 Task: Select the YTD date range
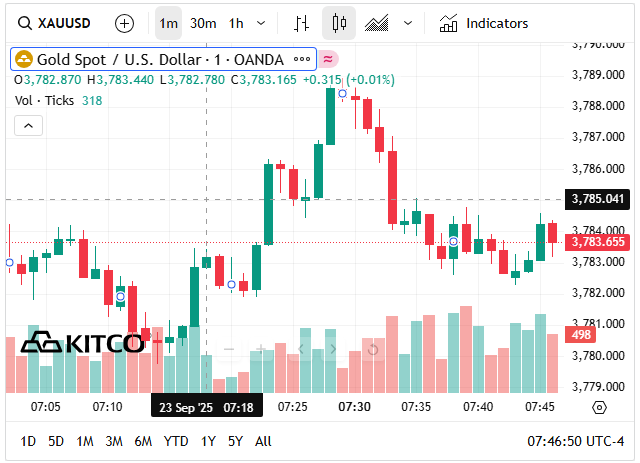(176, 441)
